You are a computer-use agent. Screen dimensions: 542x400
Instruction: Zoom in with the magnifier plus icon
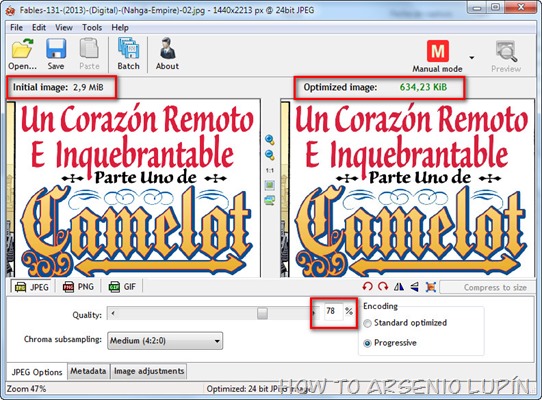coord(270,140)
